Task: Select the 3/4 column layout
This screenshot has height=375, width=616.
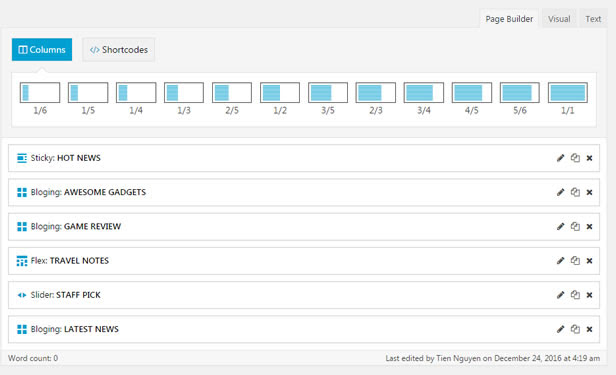Action: click(424, 93)
